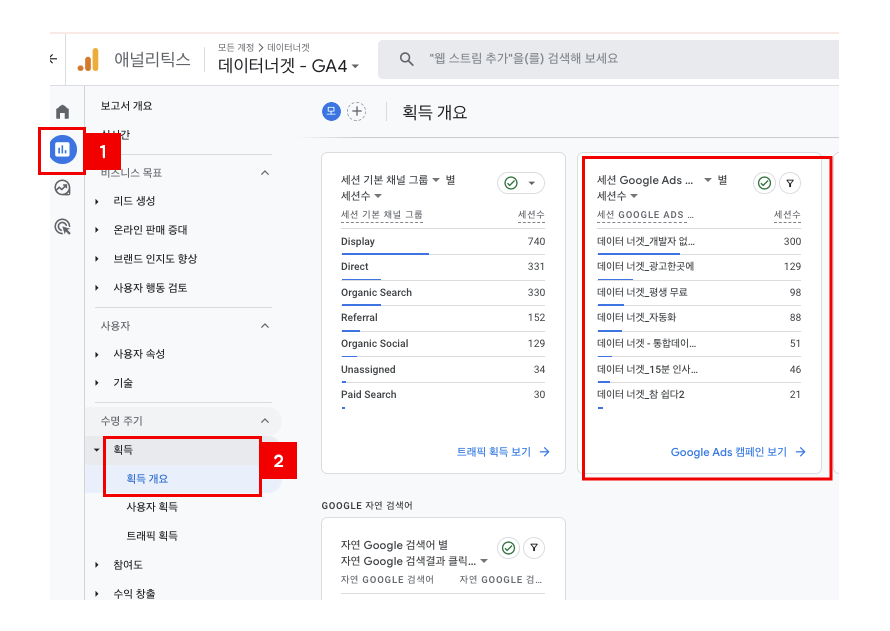Expand the 참여도 item

(x=97, y=565)
